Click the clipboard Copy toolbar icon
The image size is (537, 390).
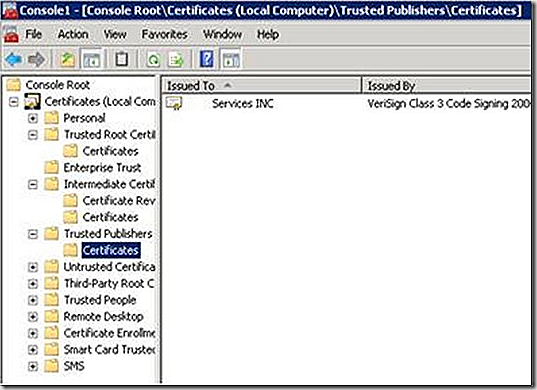pos(122,60)
